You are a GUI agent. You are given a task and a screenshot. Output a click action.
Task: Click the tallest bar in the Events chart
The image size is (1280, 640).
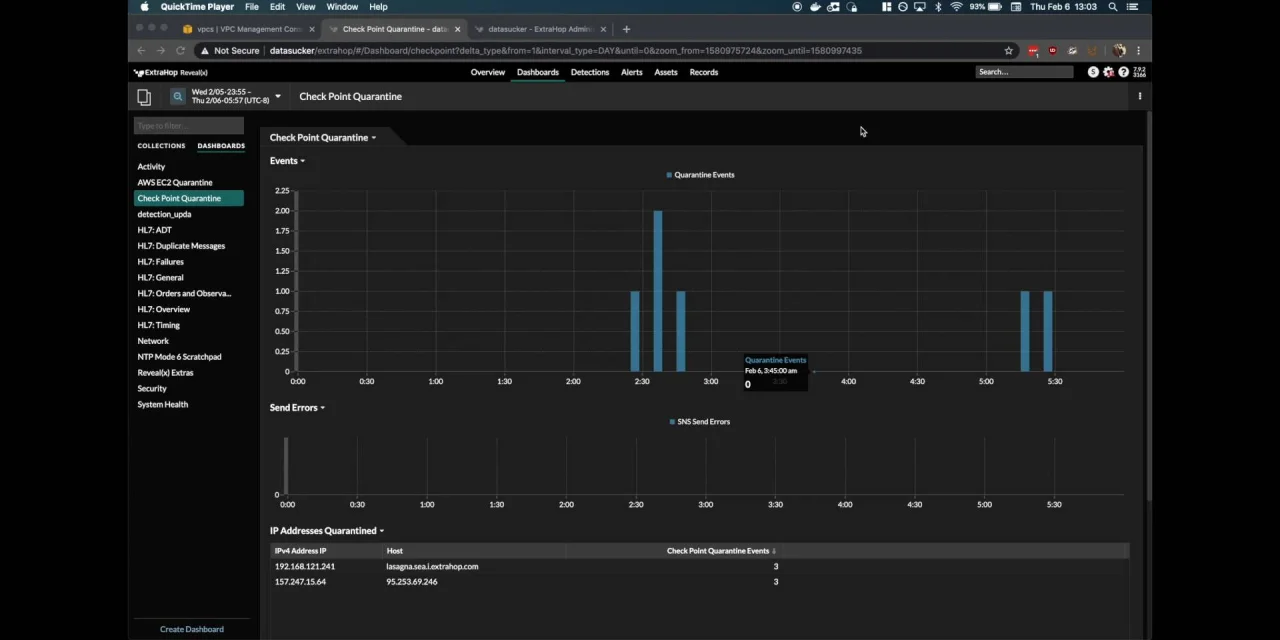[657, 291]
